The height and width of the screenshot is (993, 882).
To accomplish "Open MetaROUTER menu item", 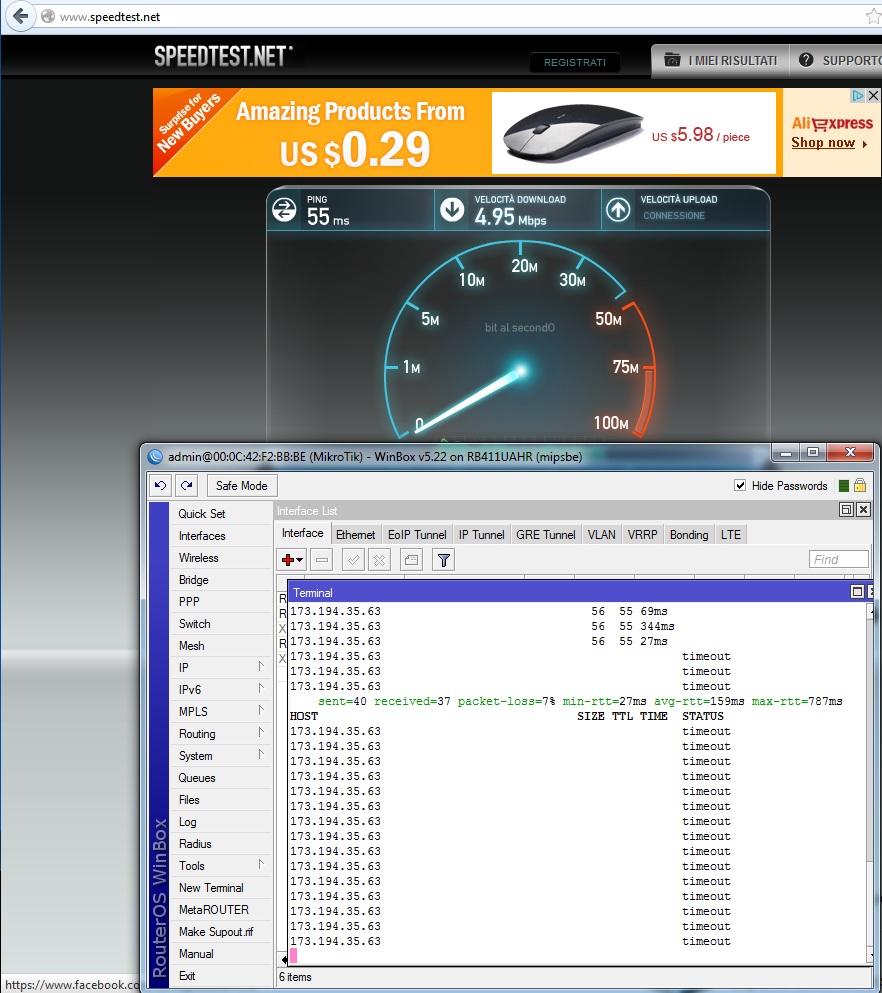I will (x=220, y=910).
